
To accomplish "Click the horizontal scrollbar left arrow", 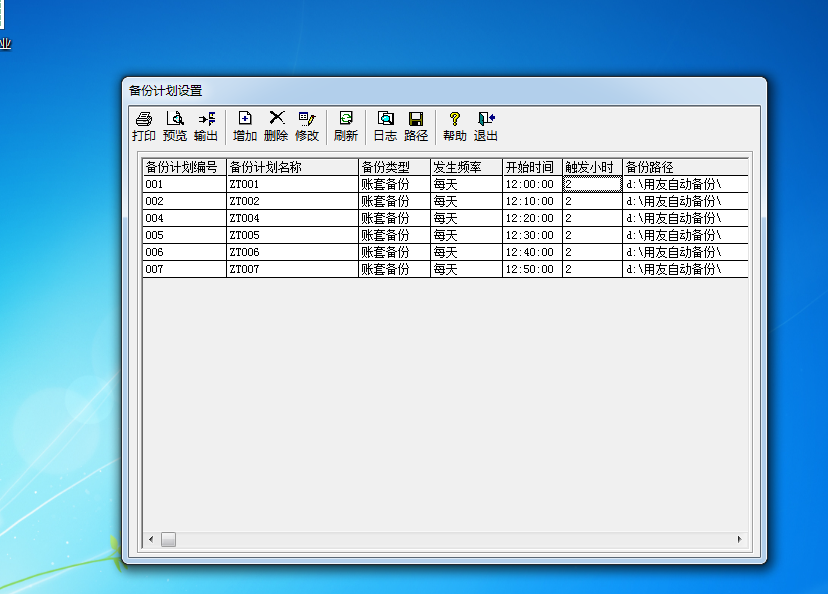I will (x=151, y=539).
